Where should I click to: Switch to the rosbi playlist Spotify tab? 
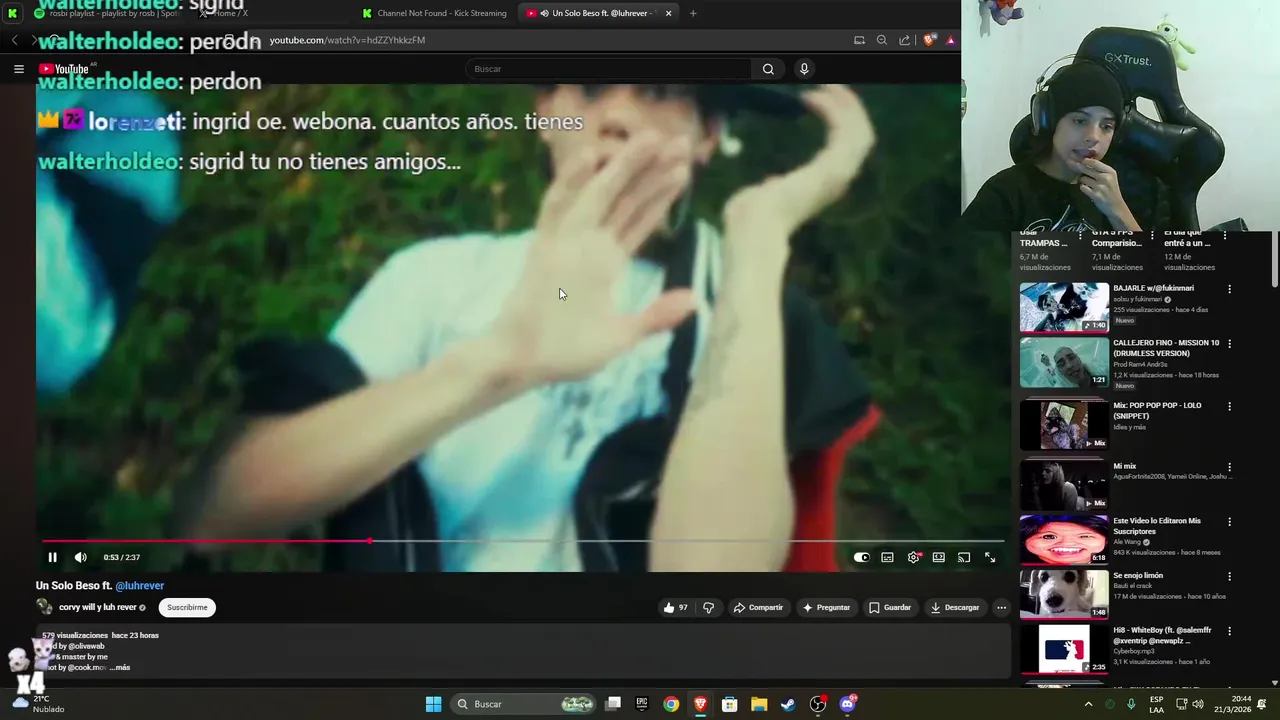105,13
